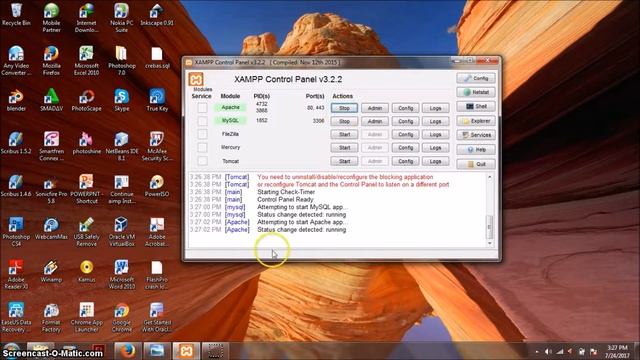The height and width of the screenshot is (360, 640).
Task: Click the XAMPP logo icon in the control panel
Action: tap(196, 79)
